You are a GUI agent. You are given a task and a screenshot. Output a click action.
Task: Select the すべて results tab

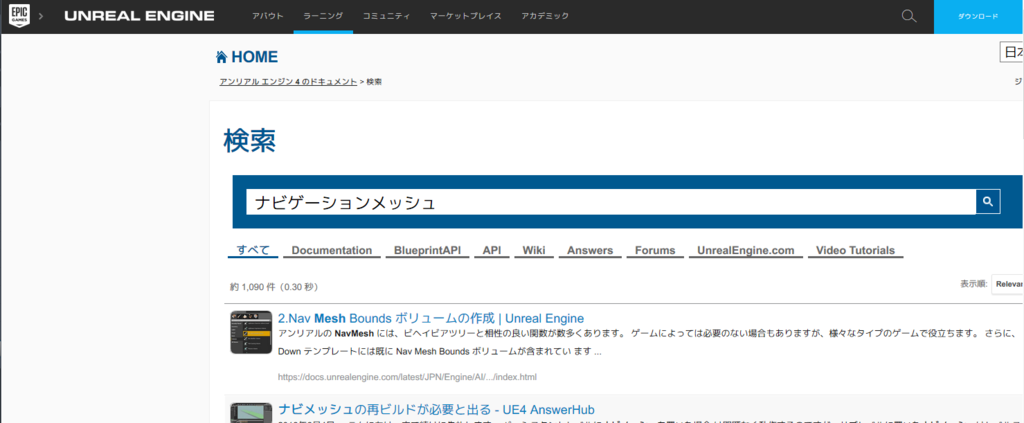[253, 251]
